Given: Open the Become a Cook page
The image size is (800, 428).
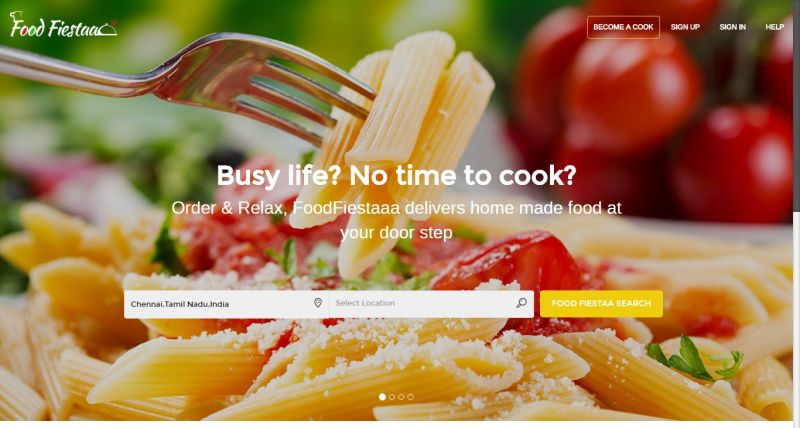Looking at the screenshot, I should pyautogui.click(x=623, y=27).
